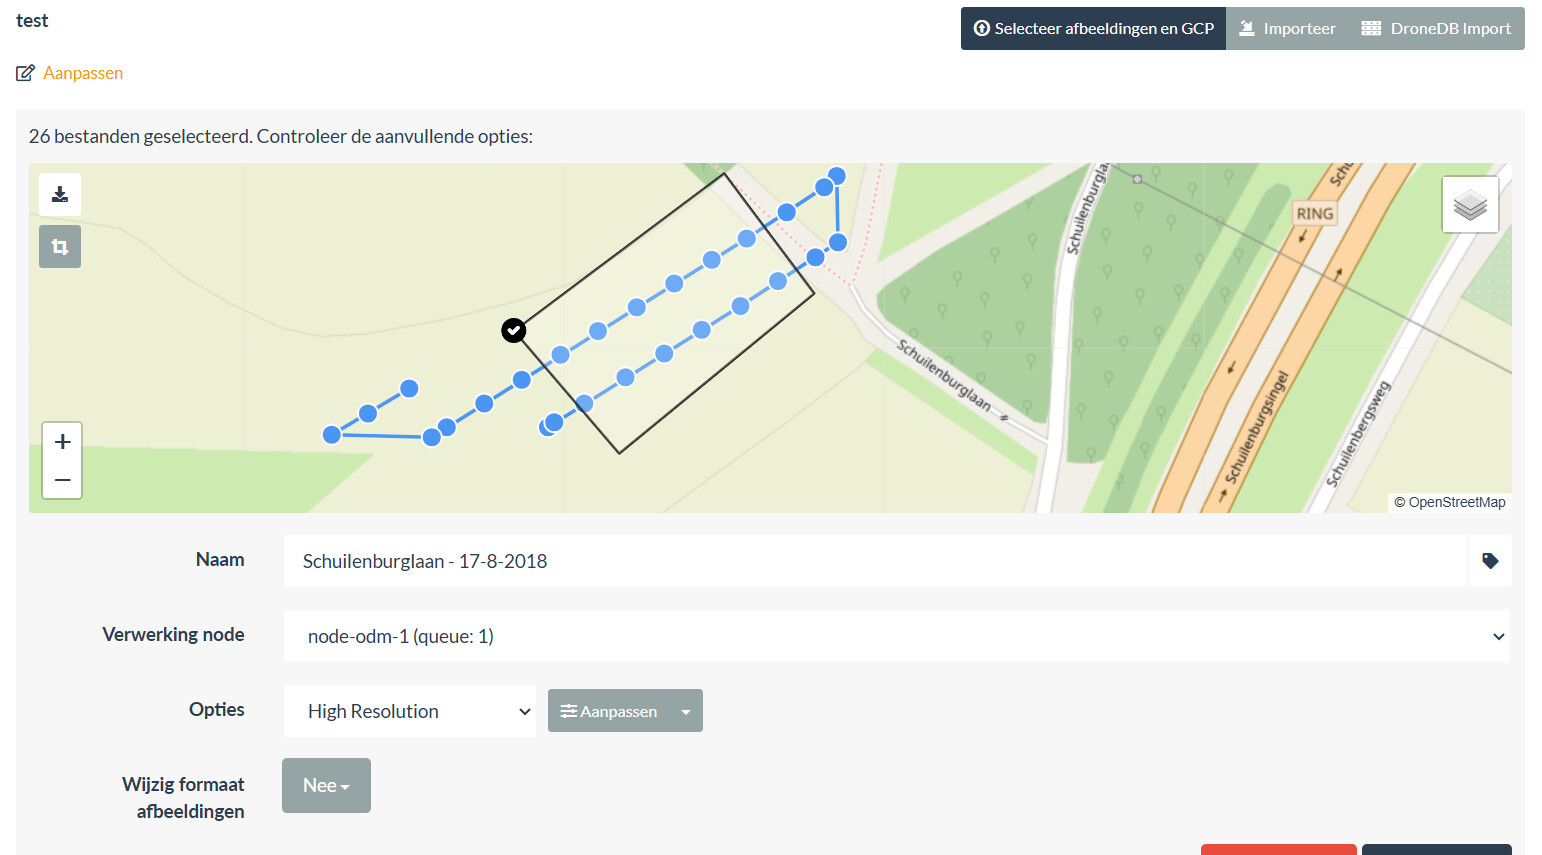Viewport: 1542px width, 855px height.
Task: Open the map layers switcher
Action: point(1469,204)
